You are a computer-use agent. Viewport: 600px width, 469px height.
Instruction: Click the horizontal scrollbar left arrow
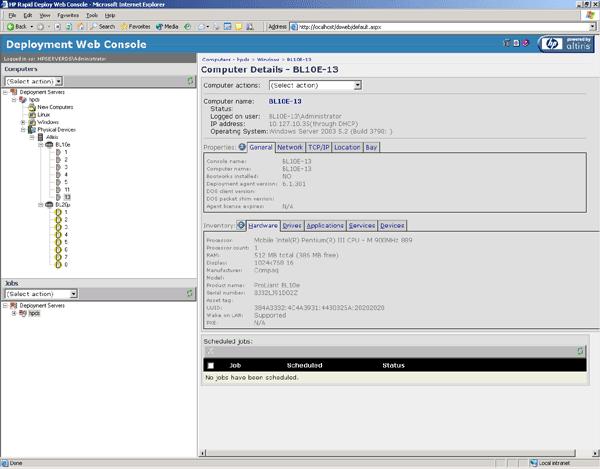coord(203,453)
